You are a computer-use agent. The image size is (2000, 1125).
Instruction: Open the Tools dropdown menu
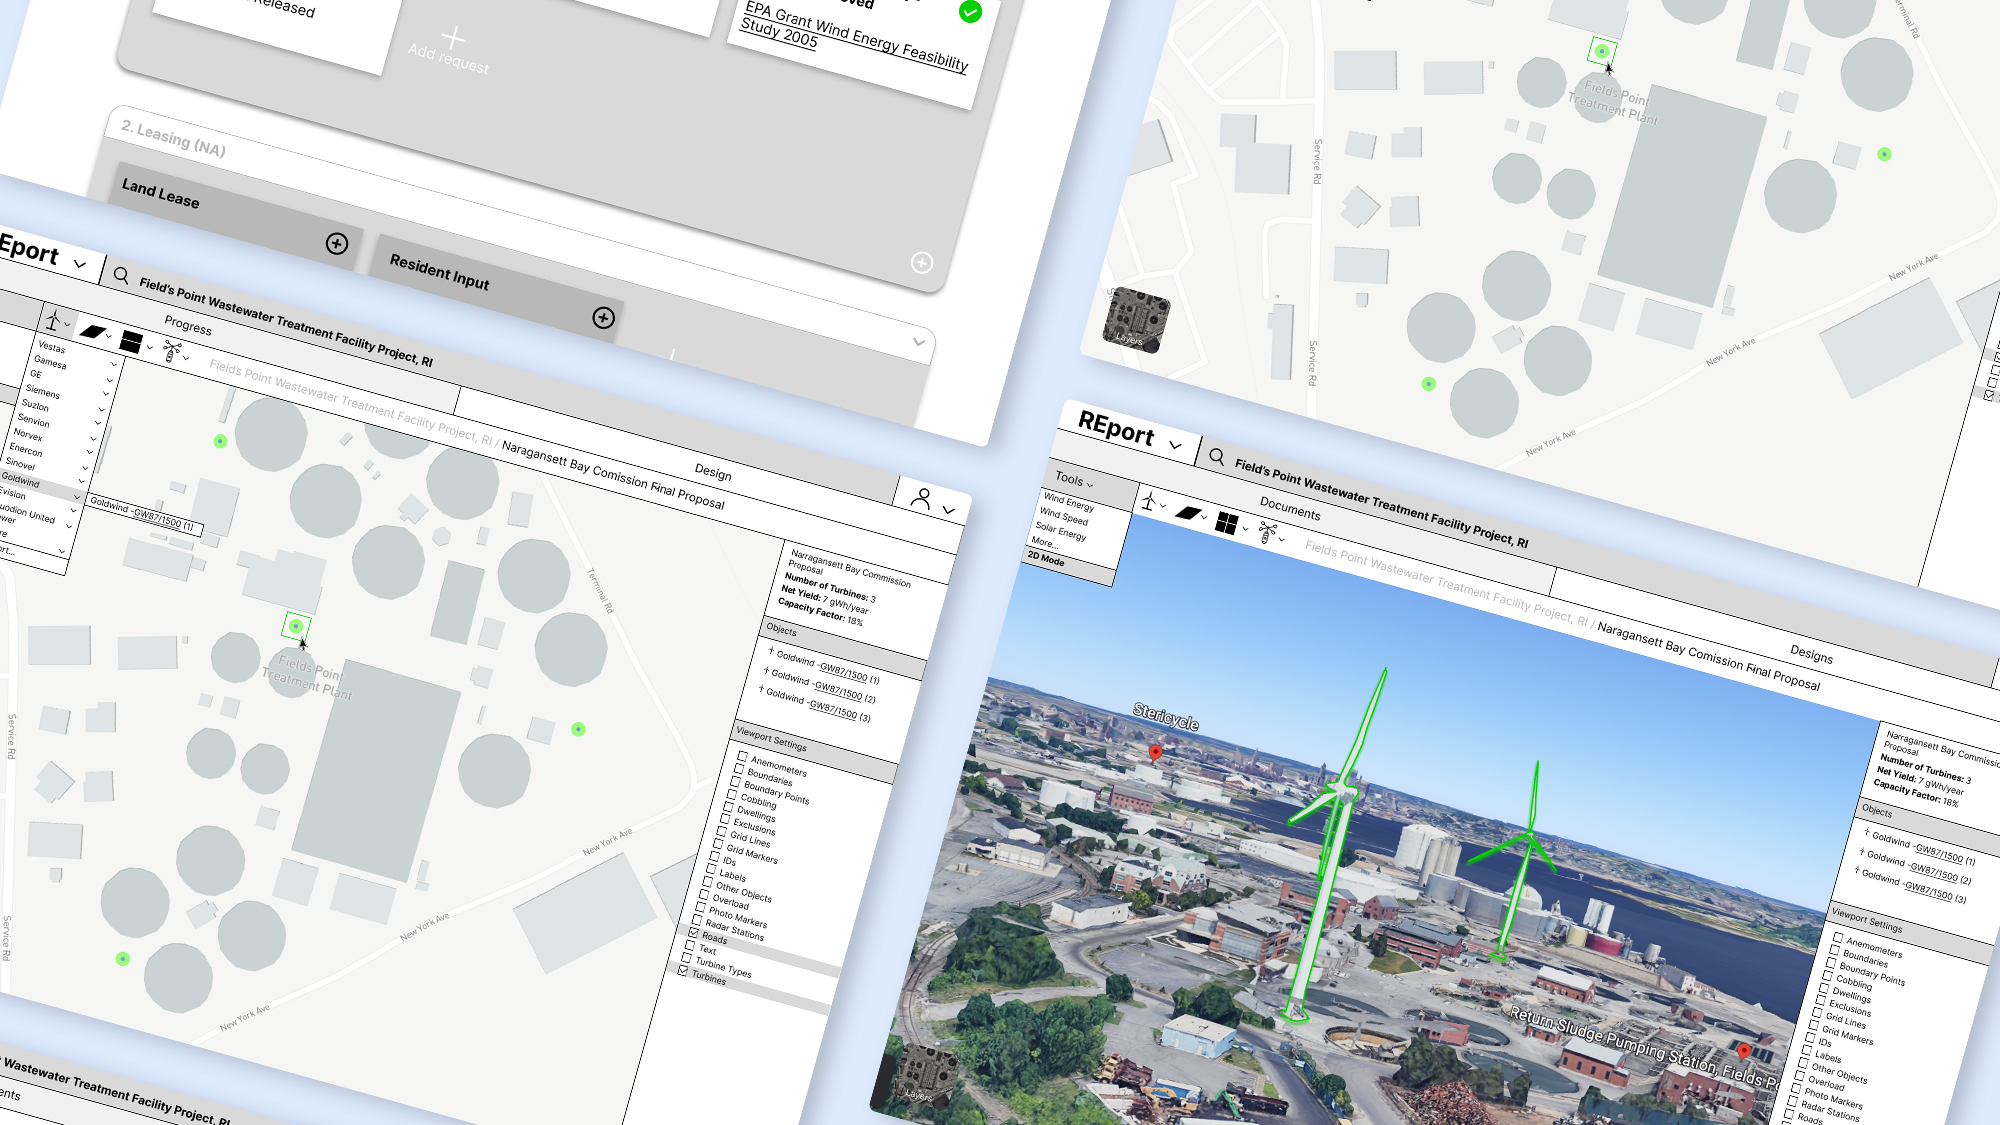tap(1074, 480)
